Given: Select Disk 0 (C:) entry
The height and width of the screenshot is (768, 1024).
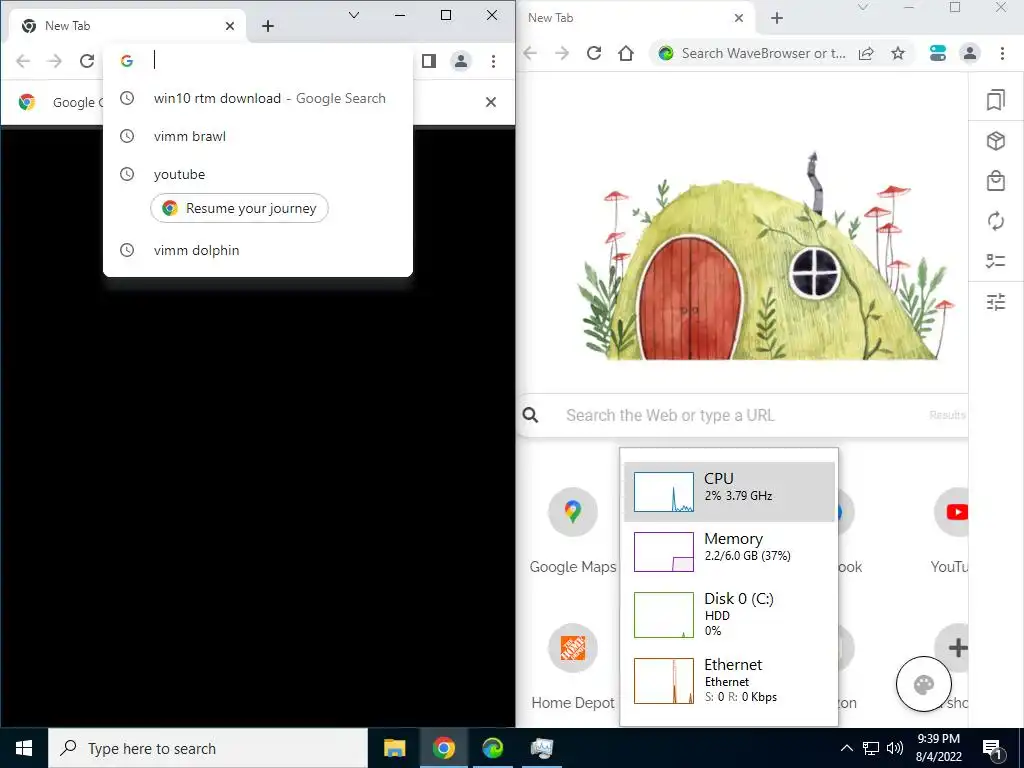Looking at the screenshot, I should [729, 615].
